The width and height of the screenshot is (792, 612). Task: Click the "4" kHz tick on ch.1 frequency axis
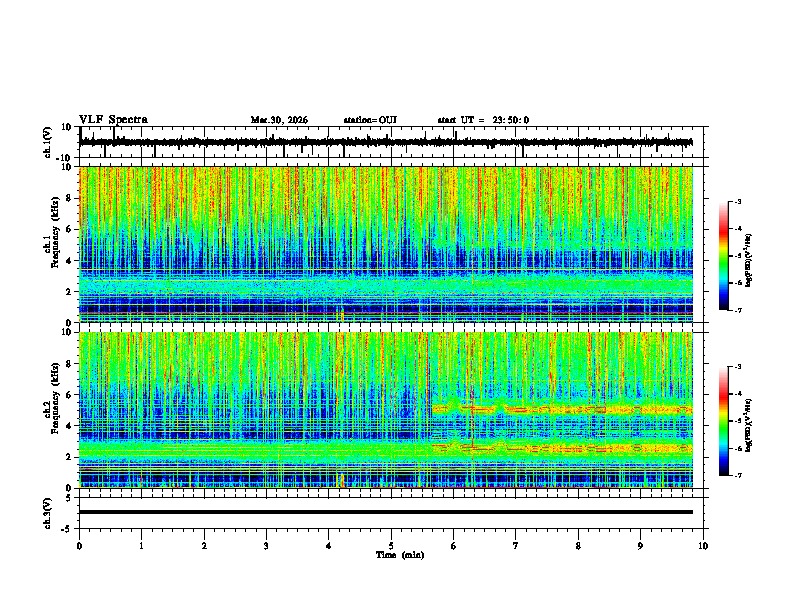click(x=70, y=261)
